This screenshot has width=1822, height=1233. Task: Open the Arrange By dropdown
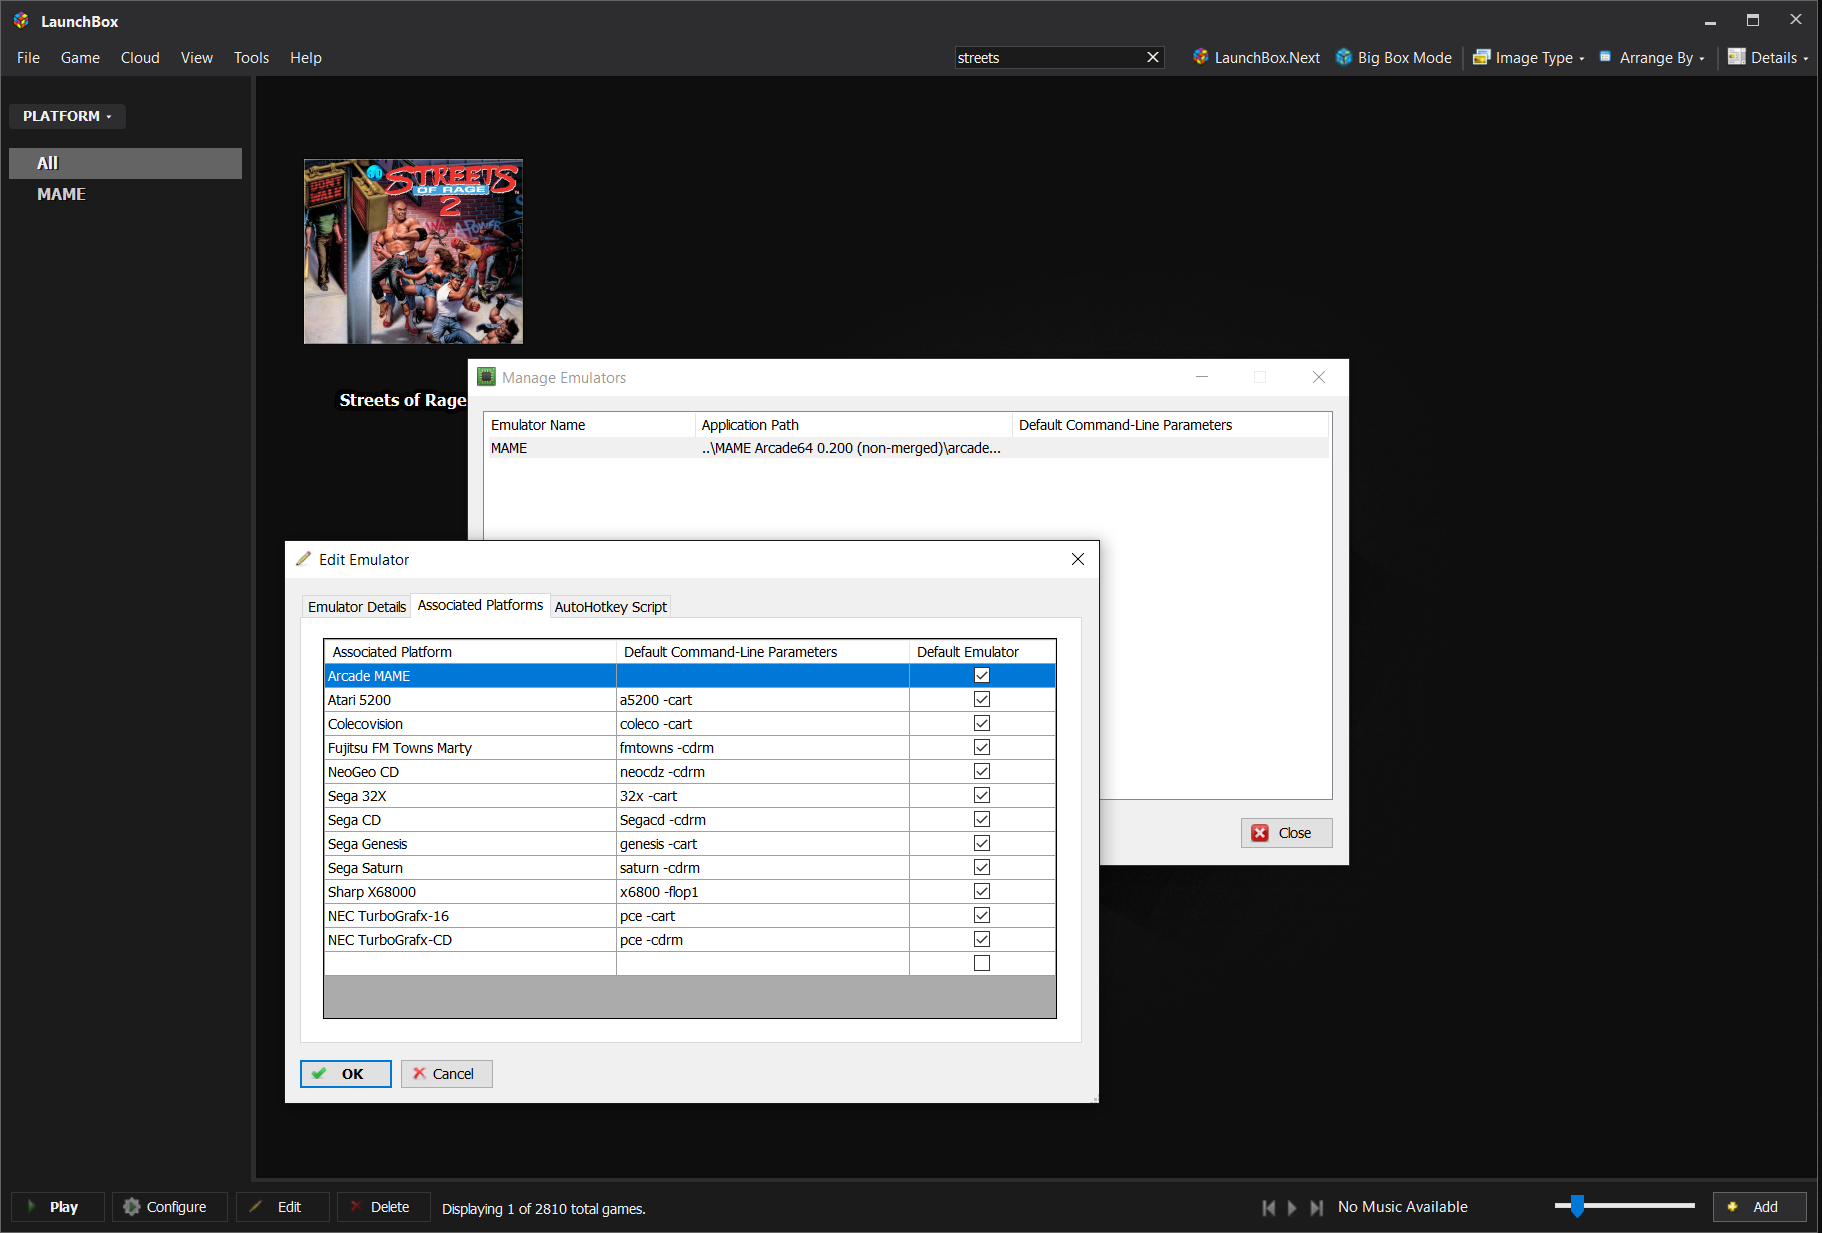tap(1651, 58)
